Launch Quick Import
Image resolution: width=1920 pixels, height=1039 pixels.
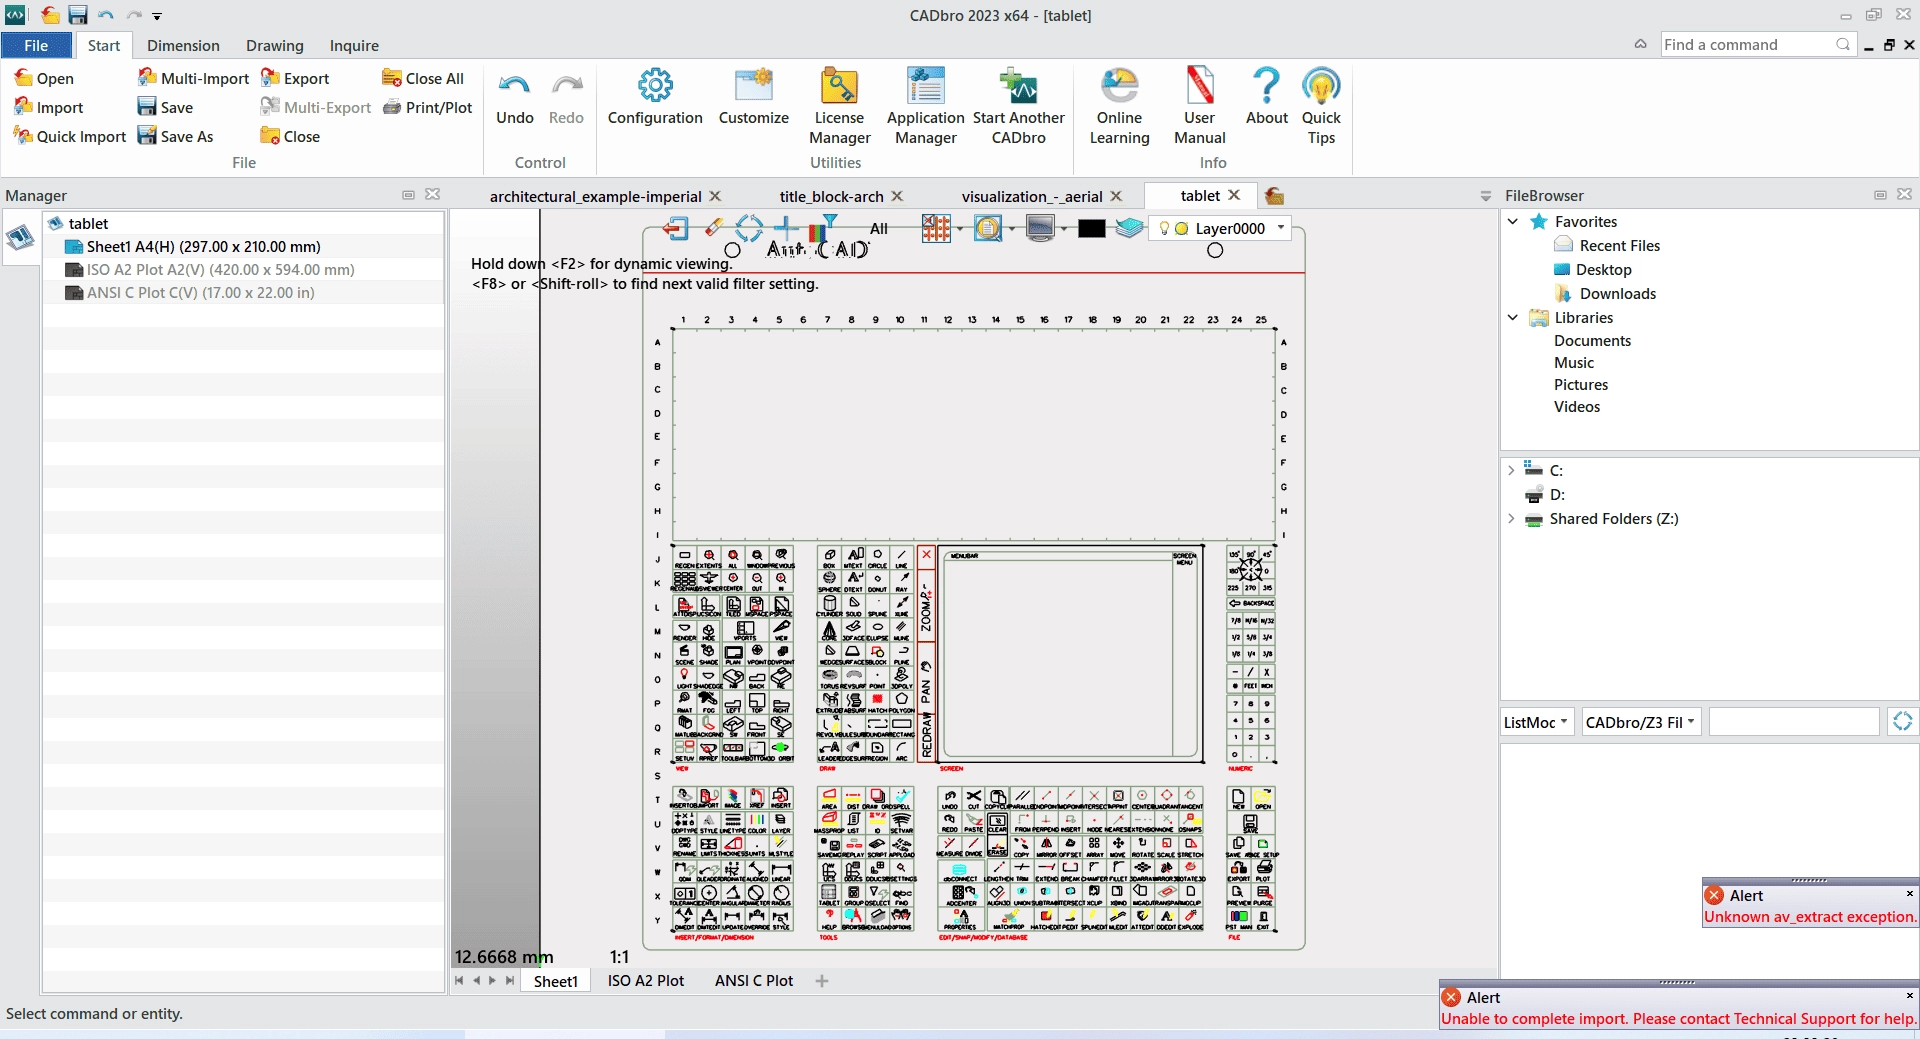coord(70,136)
